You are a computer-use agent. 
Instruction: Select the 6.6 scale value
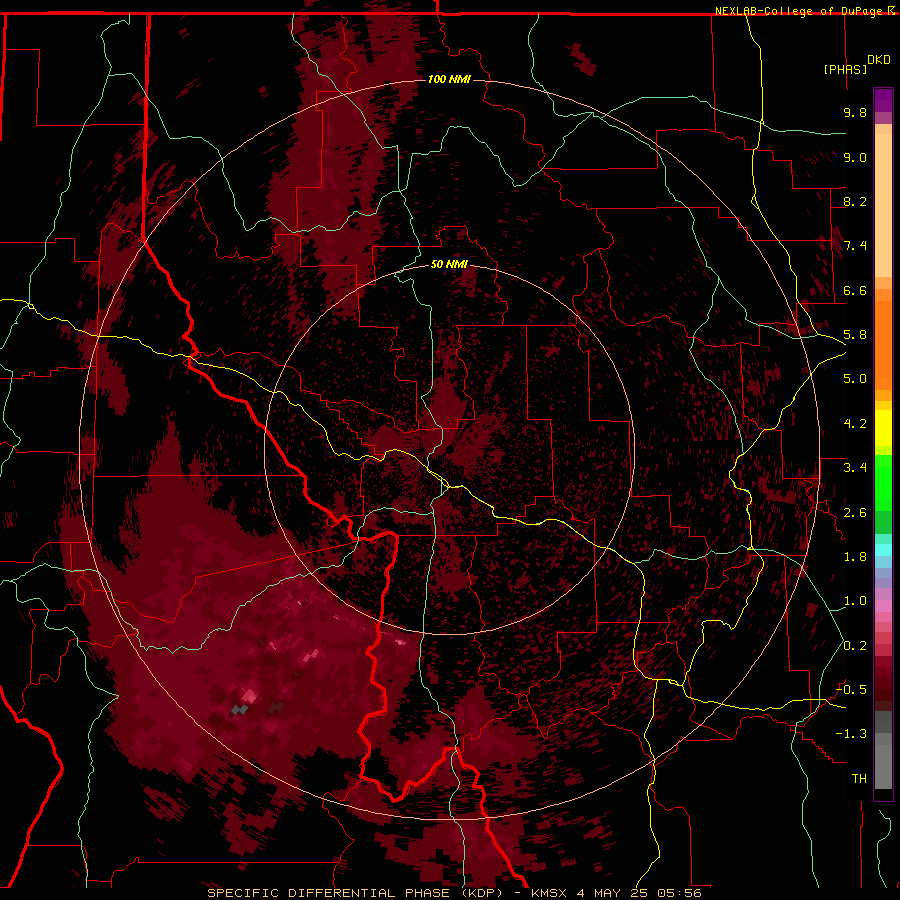click(855, 290)
